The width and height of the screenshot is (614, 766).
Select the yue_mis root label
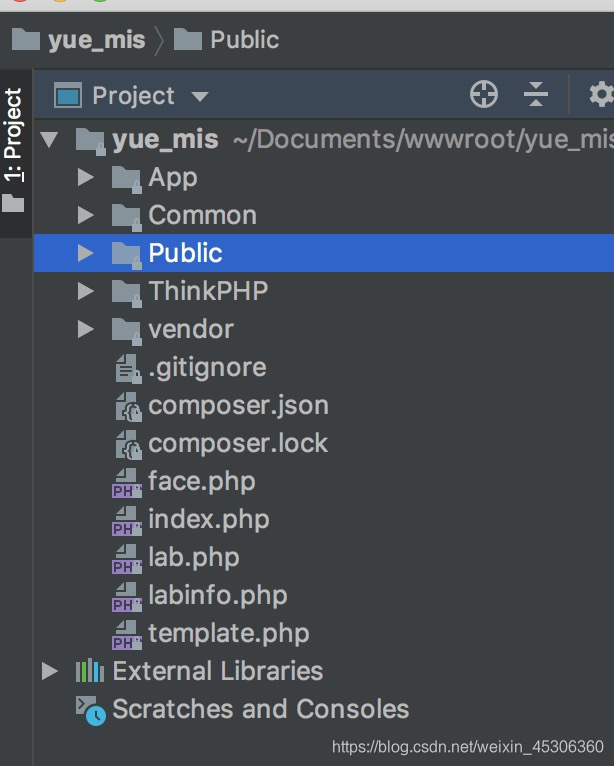coord(165,140)
